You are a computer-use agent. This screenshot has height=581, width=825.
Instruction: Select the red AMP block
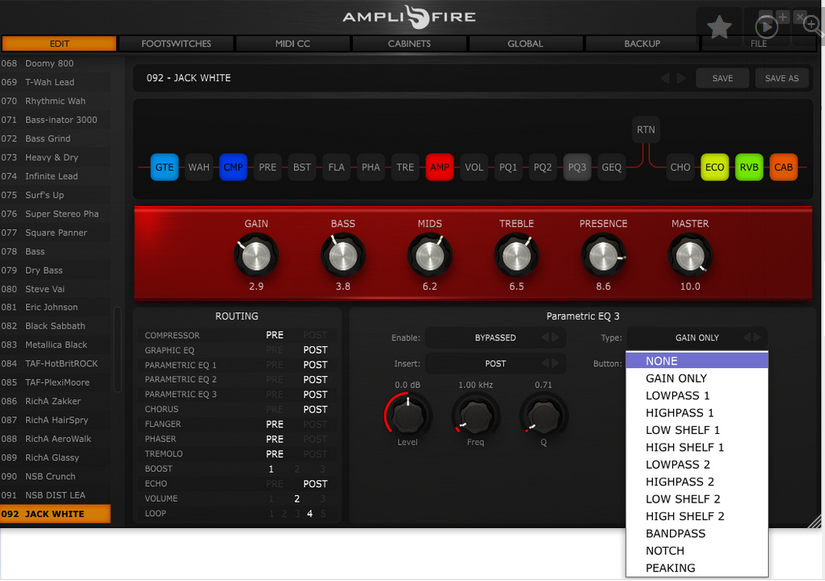(x=439, y=167)
